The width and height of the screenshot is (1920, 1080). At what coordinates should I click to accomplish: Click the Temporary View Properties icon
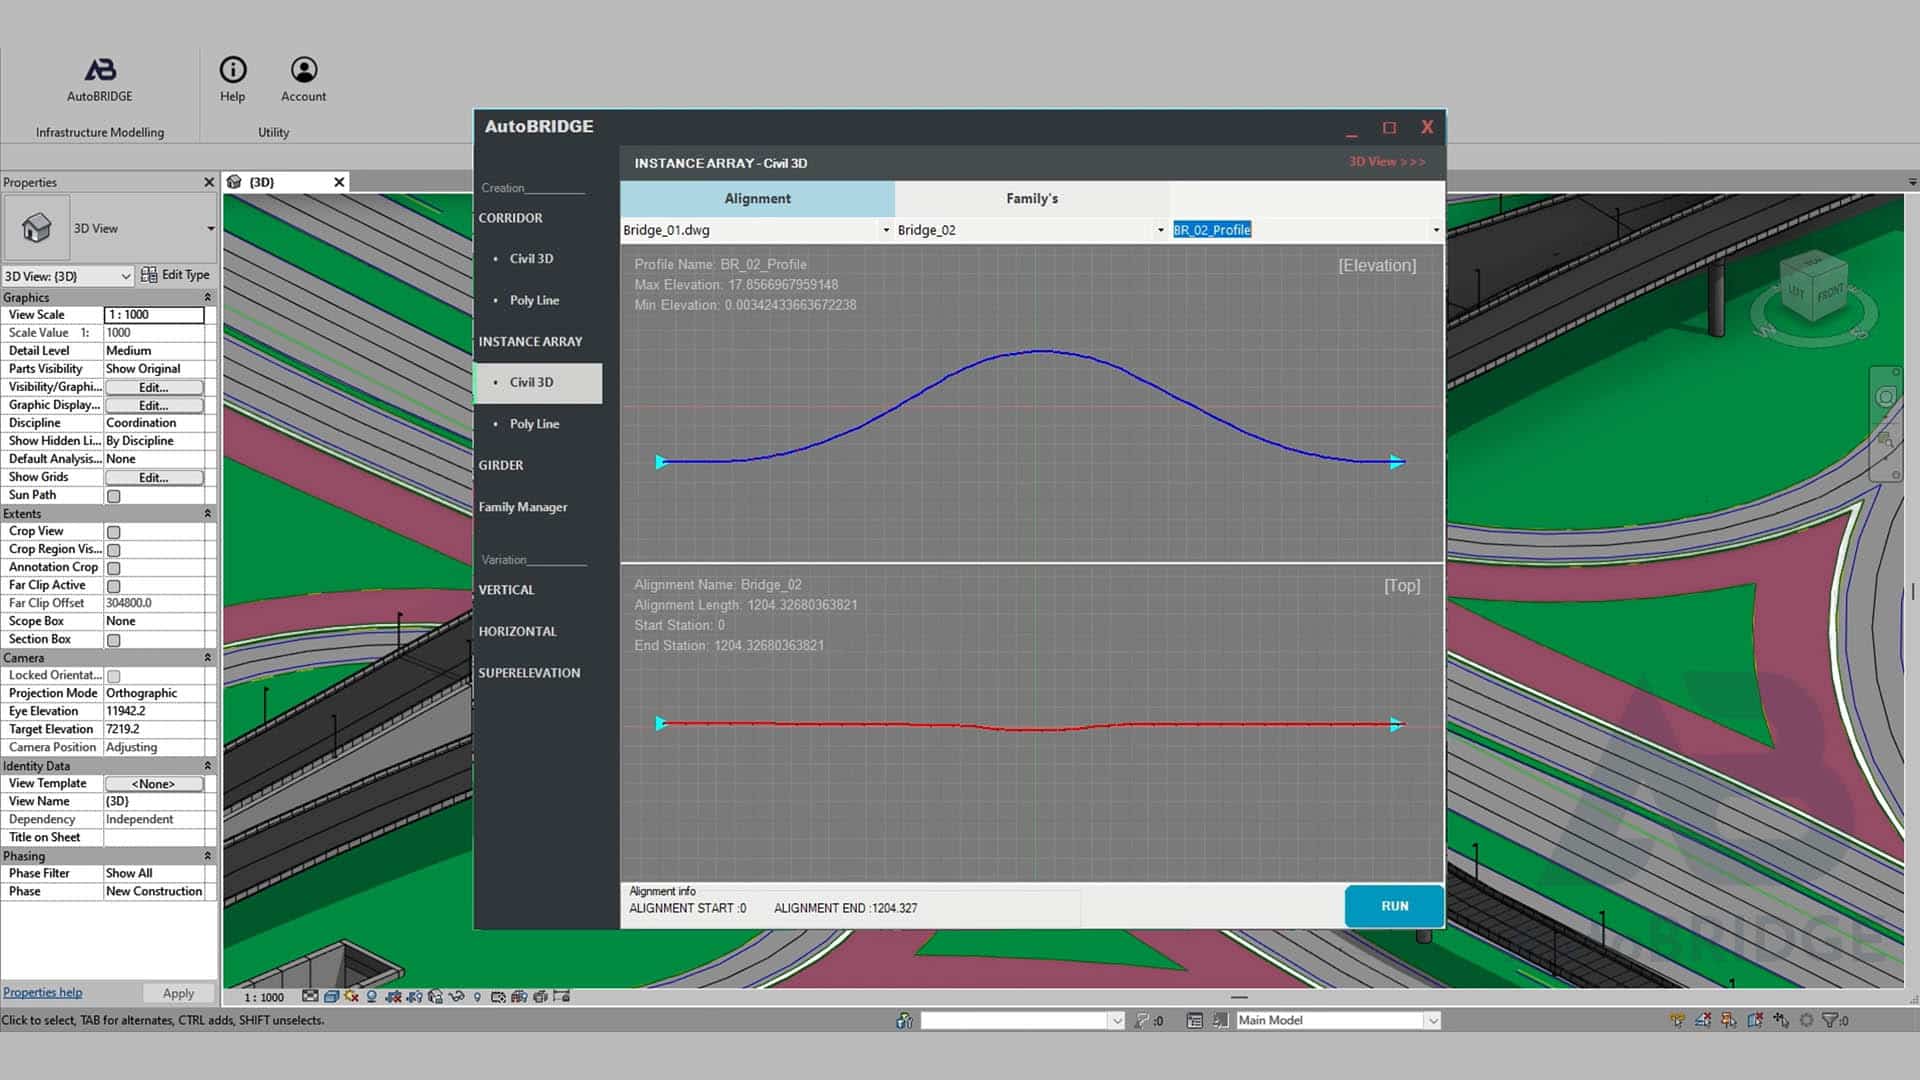tap(498, 996)
